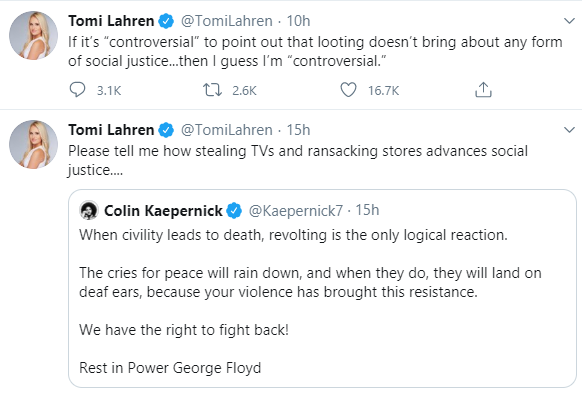The height and width of the screenshot is (393, 582).
Task: View the 3.1K replies count
Action: coord(109,91)
